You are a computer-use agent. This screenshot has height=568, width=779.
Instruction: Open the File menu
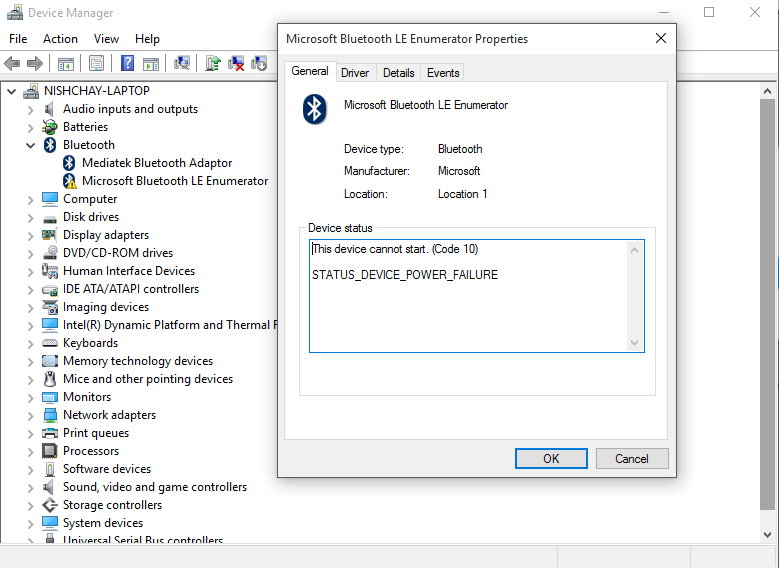pyautogui.click(x=18, y=39)
